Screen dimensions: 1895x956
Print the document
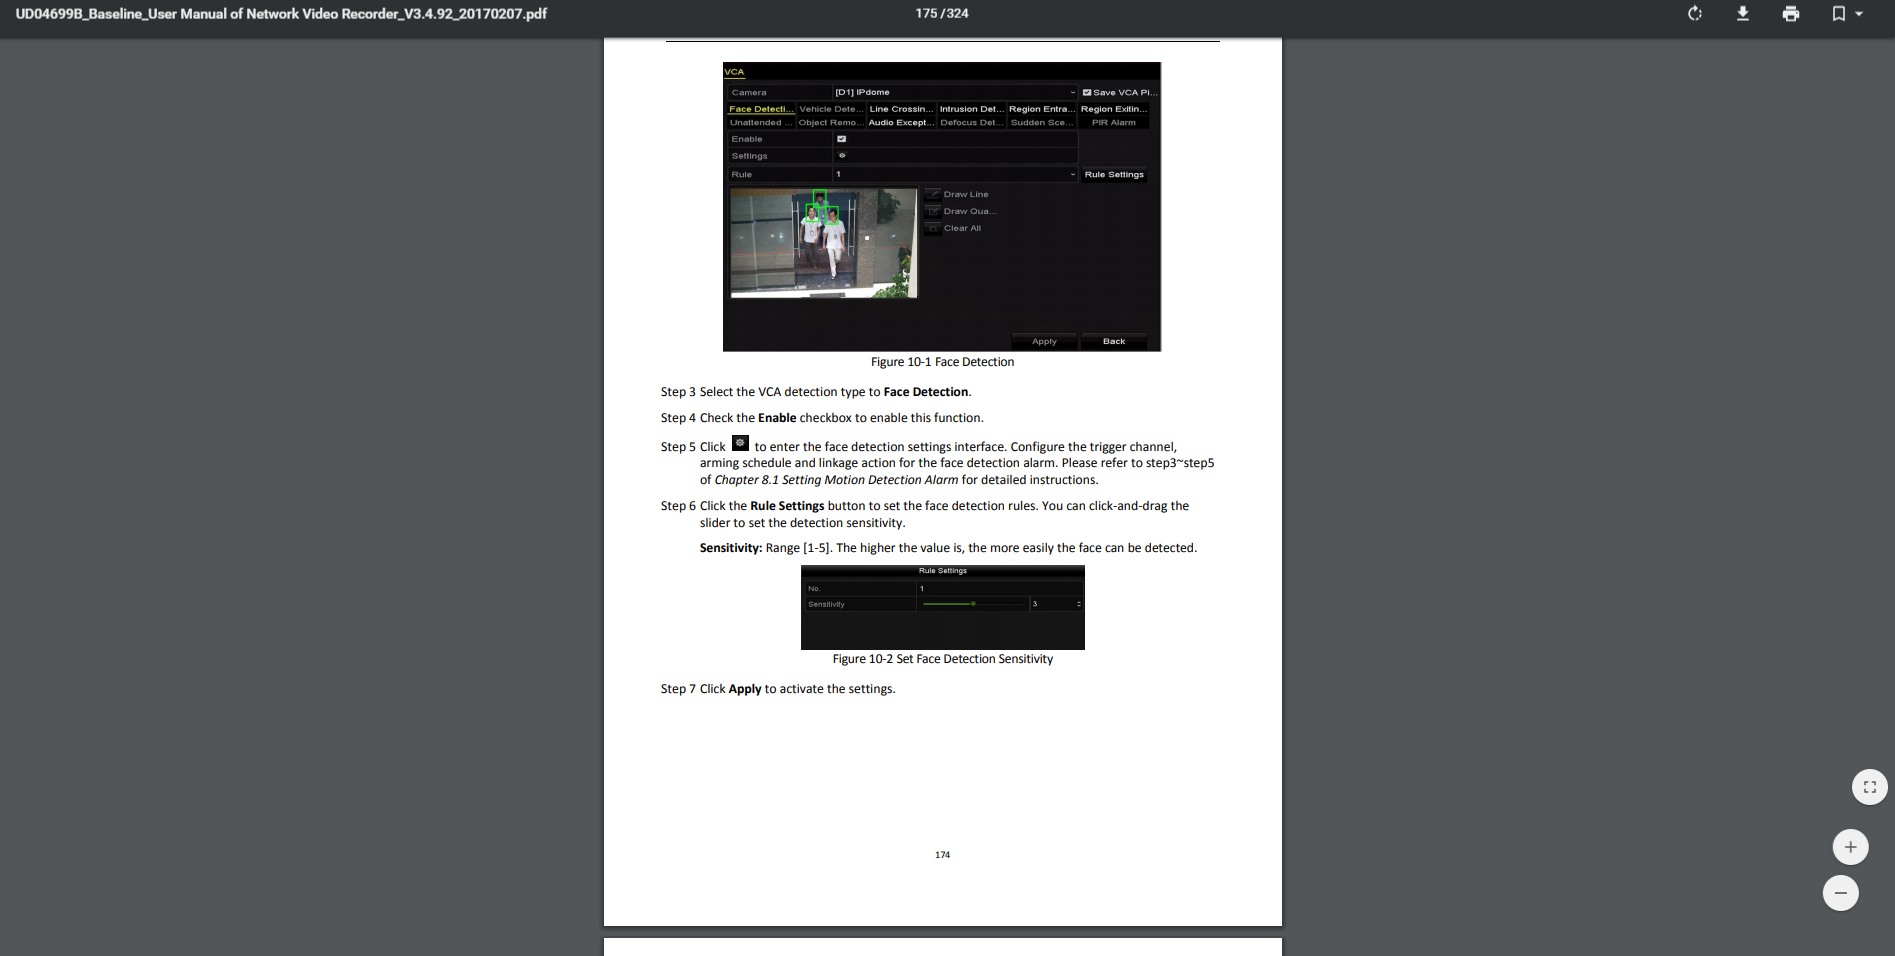1790,14
